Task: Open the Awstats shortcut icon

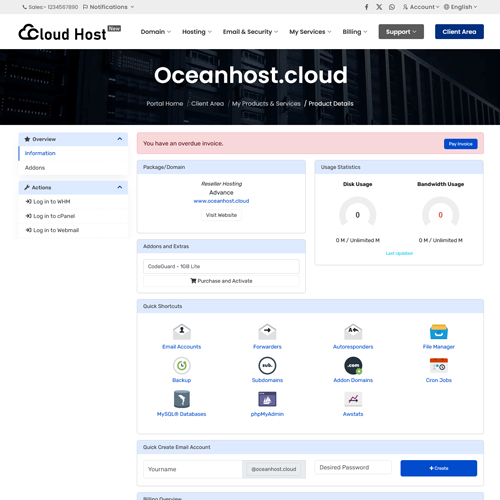Action: tap(353, 399)
